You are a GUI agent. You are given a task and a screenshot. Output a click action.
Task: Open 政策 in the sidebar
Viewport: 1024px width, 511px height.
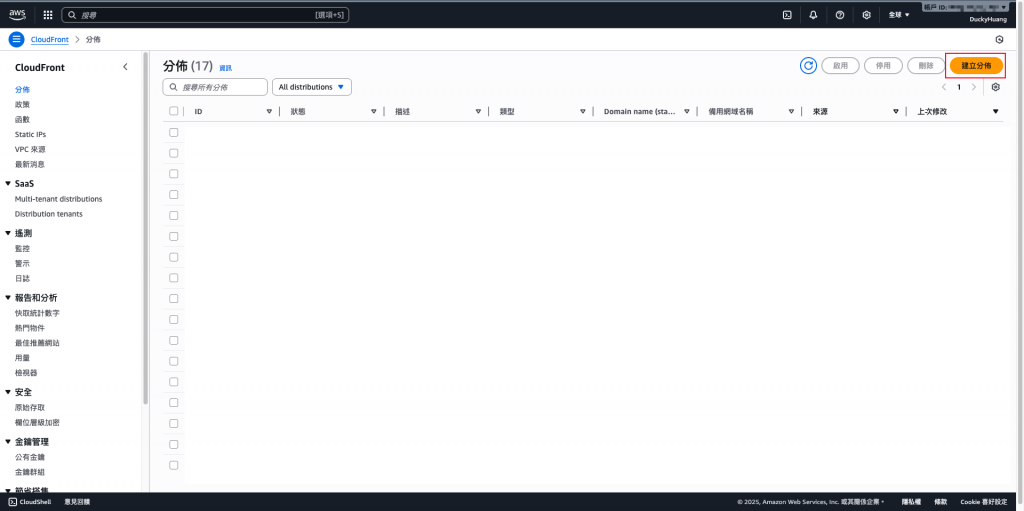pyautogui.click(x=22, y=105)
